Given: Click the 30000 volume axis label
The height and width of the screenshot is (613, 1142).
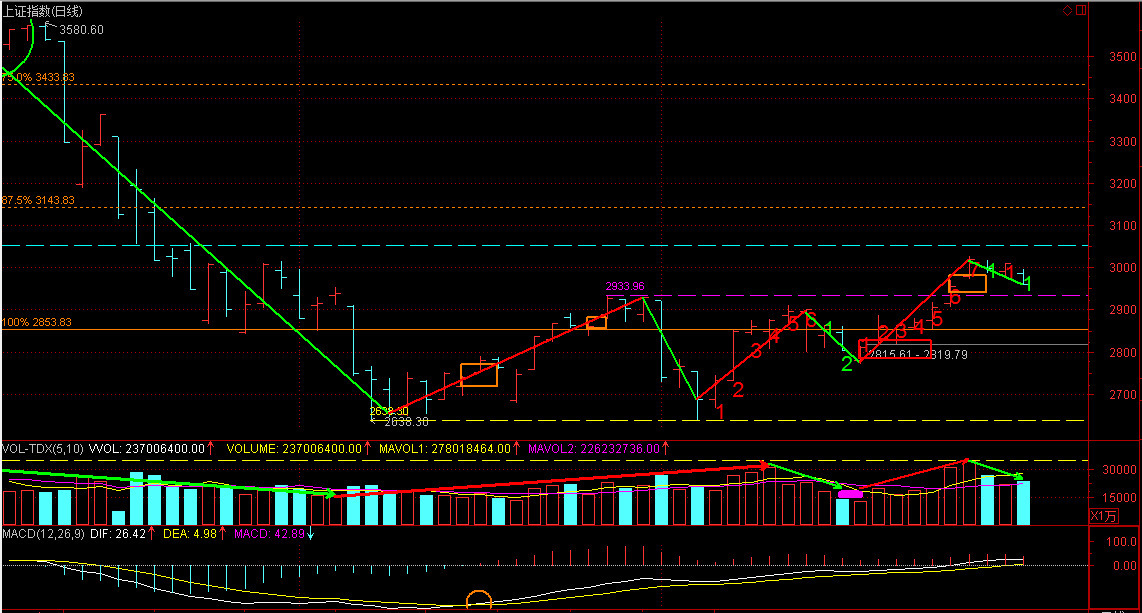Looking at the screenshot, I should click(x=1119, y=470).
